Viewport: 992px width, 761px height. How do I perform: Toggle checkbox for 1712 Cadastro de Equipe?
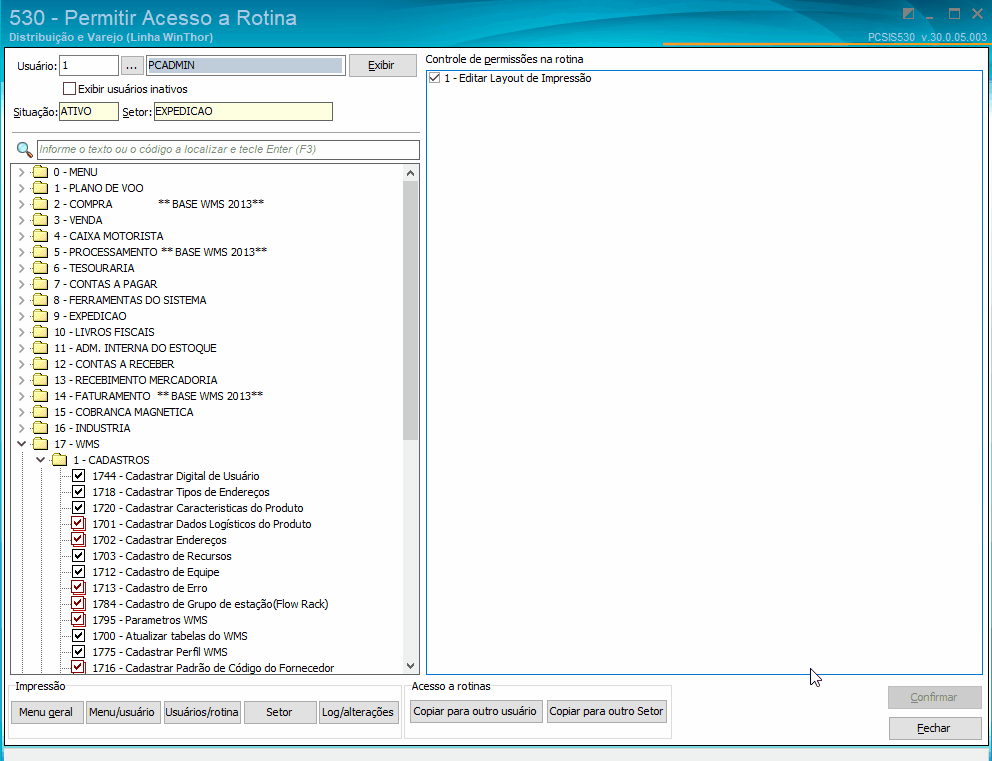point(78,572)
